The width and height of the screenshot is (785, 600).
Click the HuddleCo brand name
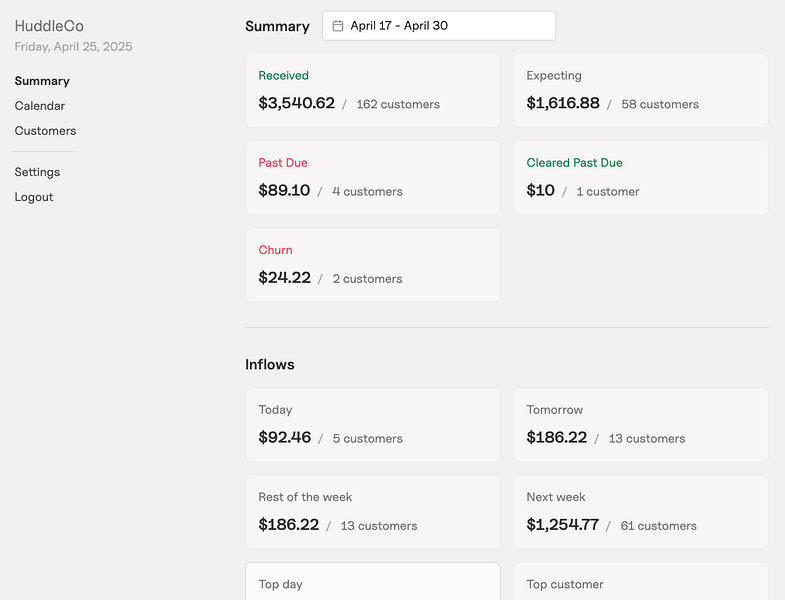[x=47, y=26]
